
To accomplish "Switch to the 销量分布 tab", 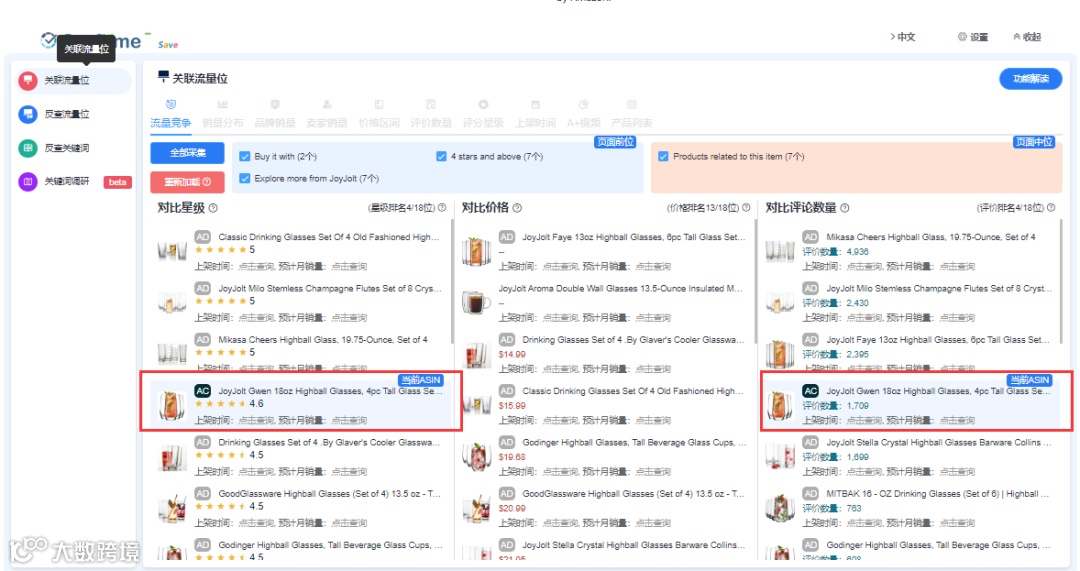I will 222,123.
